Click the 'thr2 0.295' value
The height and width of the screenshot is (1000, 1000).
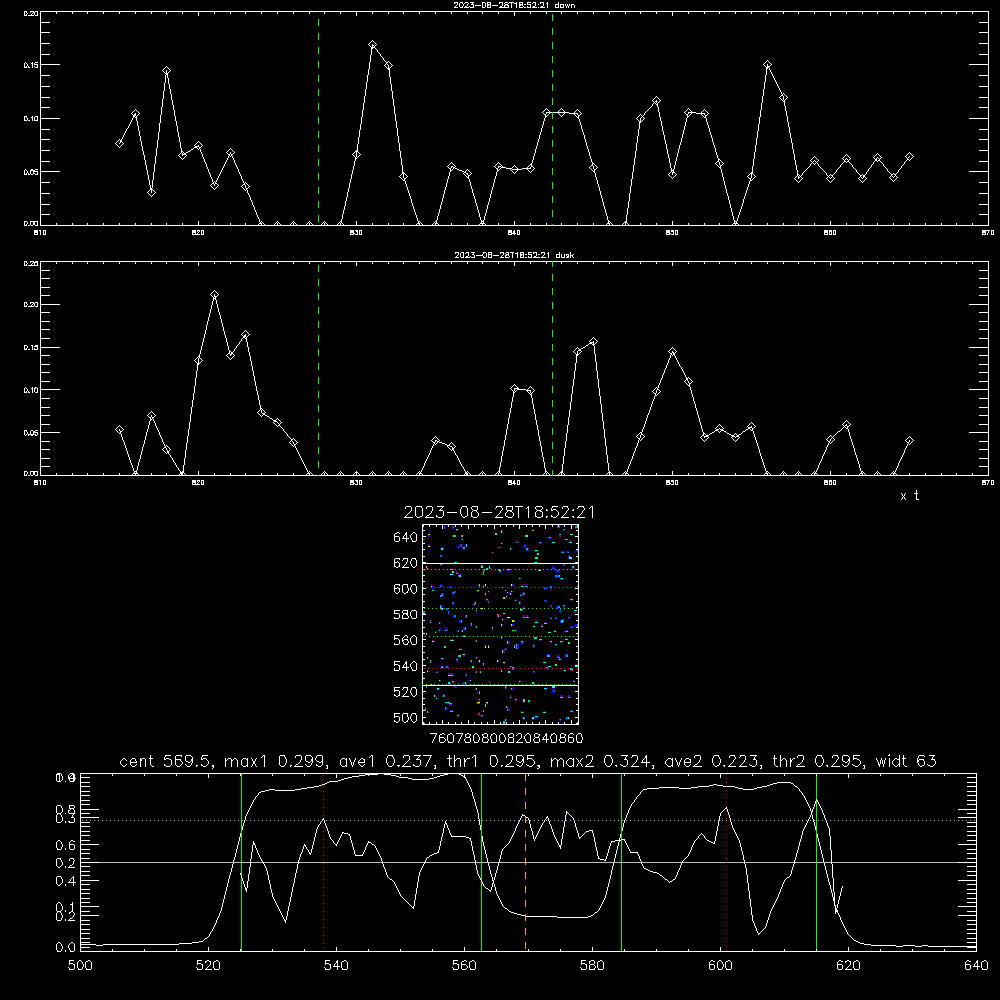click(817, 761)
